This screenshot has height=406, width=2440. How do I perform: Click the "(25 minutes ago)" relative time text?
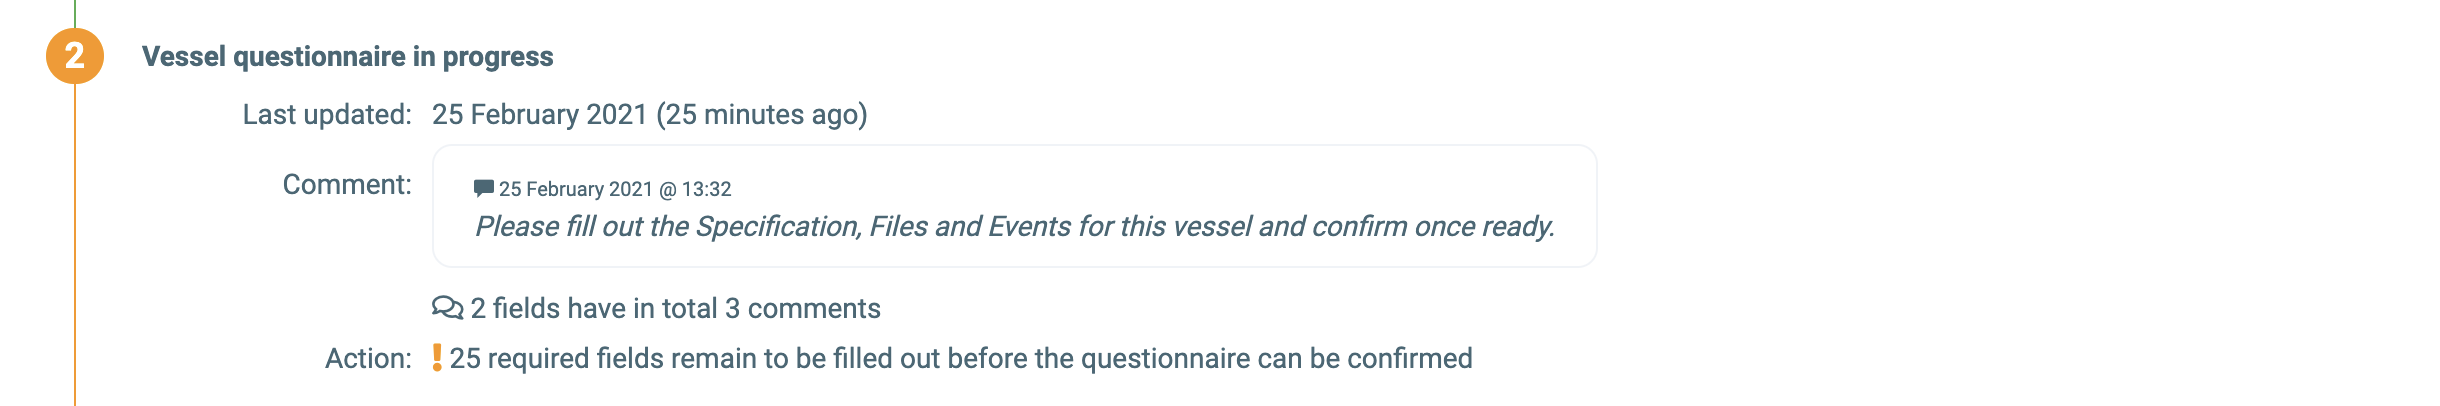[762, 115]
